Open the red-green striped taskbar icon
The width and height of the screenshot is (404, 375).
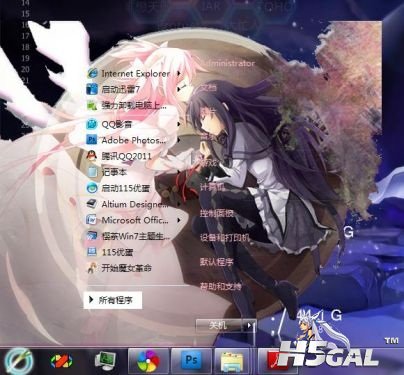tap(61, 361)
